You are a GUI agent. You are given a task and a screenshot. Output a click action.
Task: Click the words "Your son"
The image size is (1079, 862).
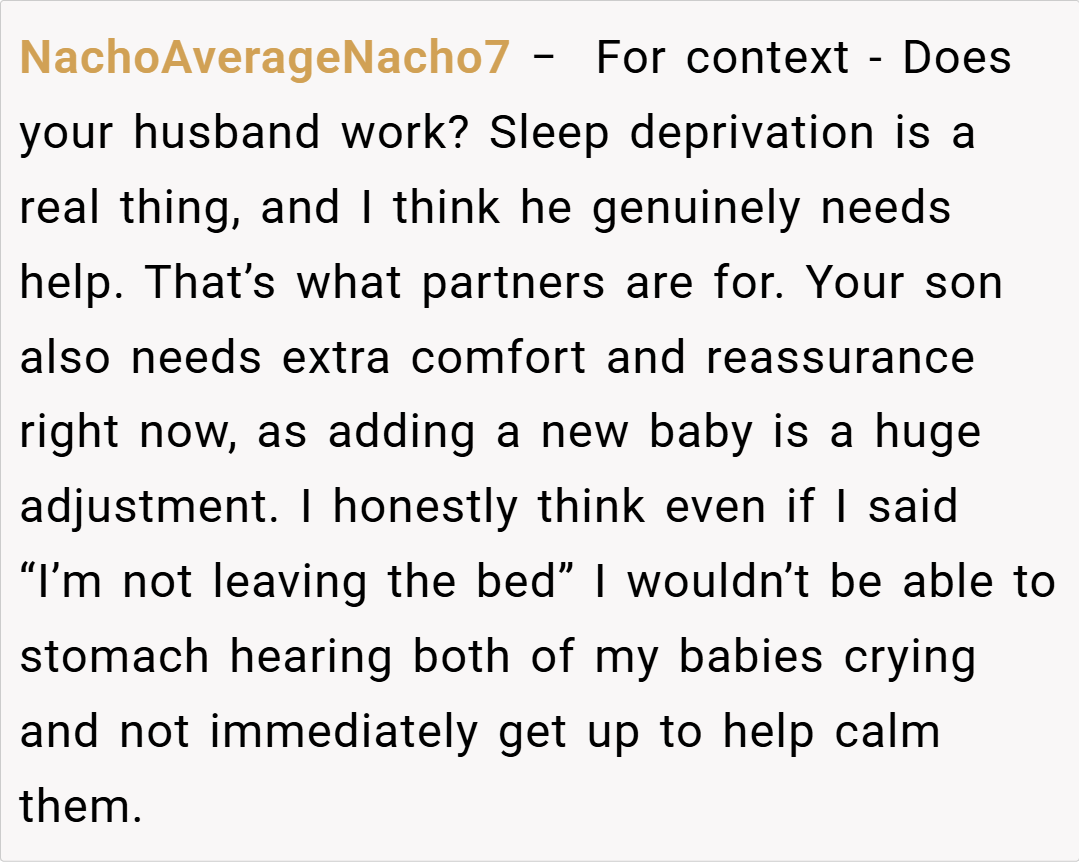tap(904, 283)
